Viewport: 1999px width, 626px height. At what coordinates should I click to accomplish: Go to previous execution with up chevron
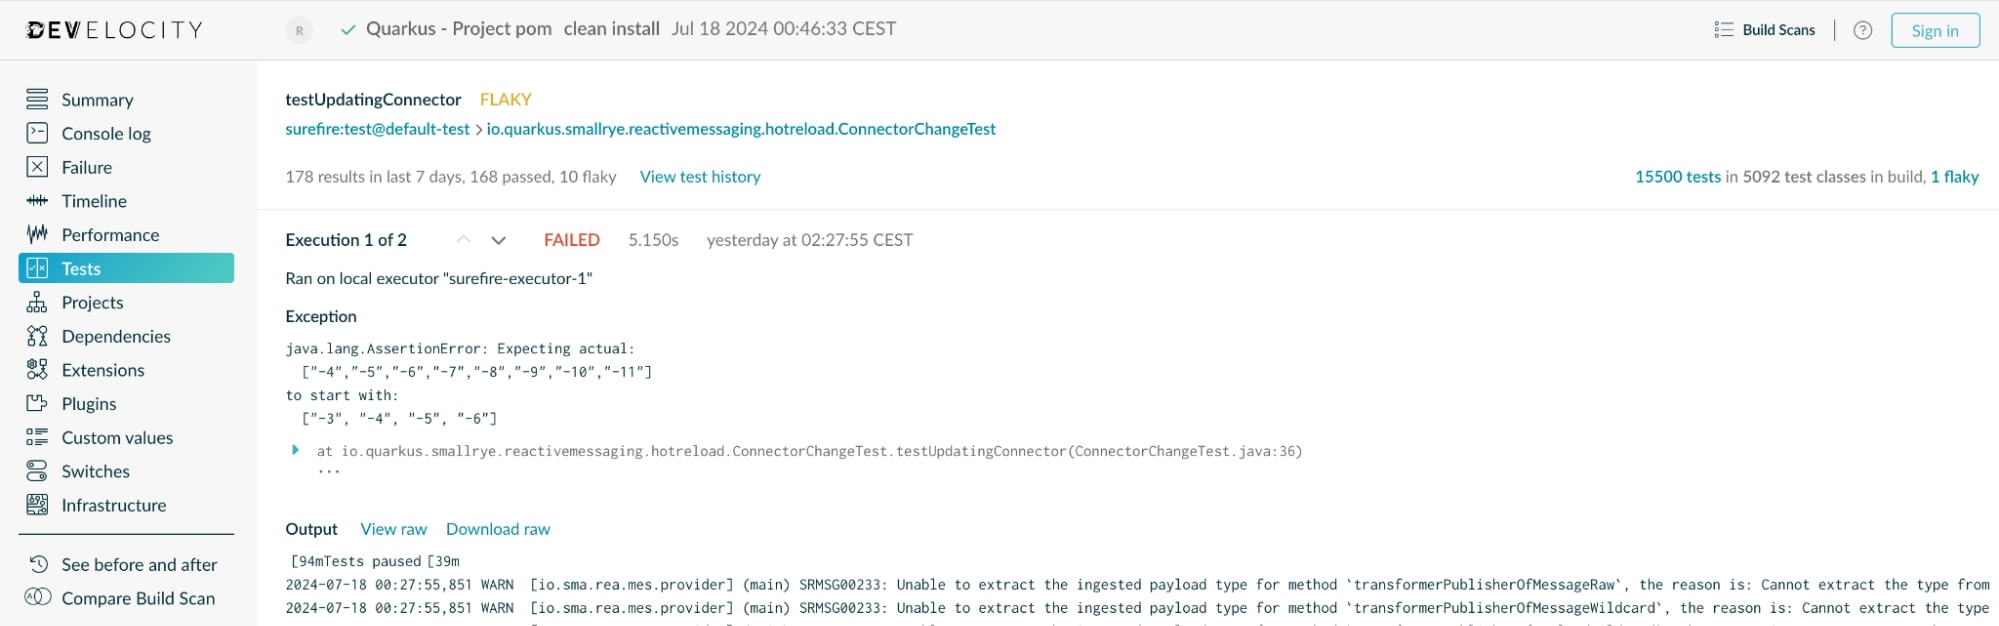[463, 240]
